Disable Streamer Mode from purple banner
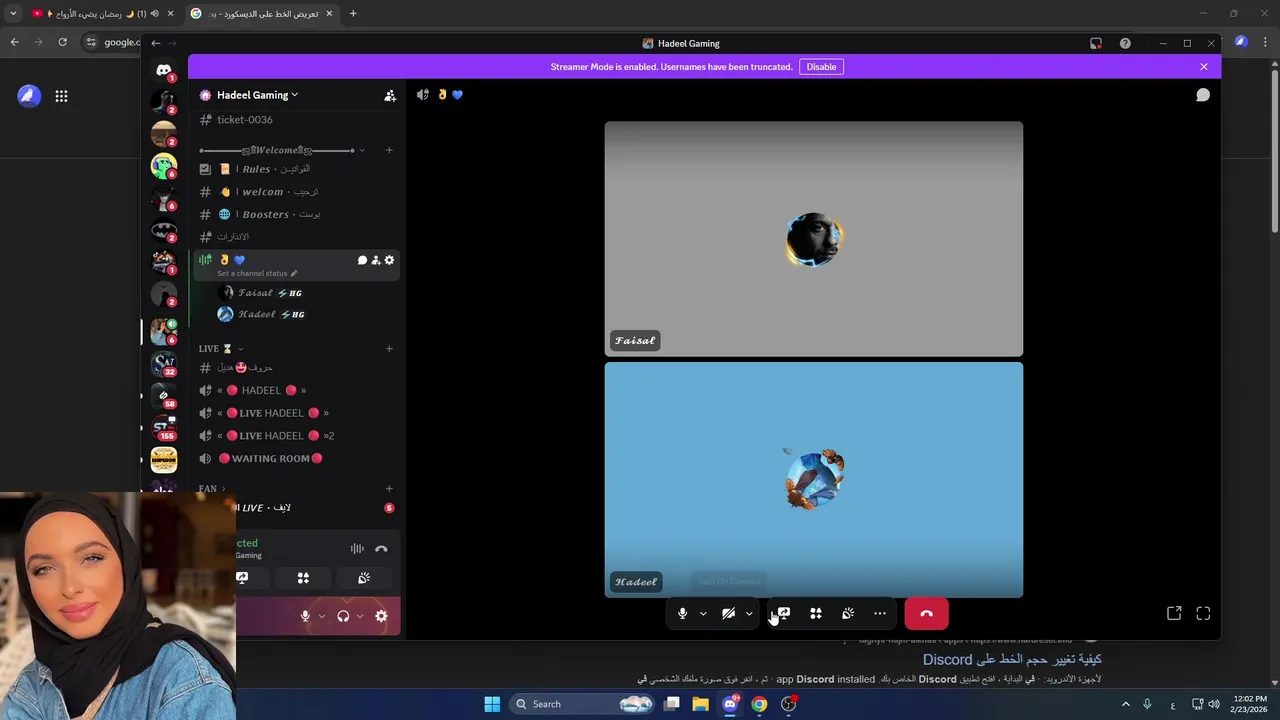The image size is (1280, 720). [821, 67]
